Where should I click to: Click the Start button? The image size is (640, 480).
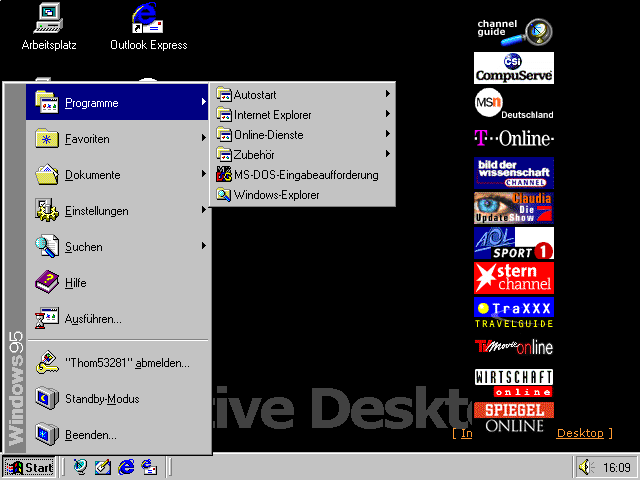29,467
